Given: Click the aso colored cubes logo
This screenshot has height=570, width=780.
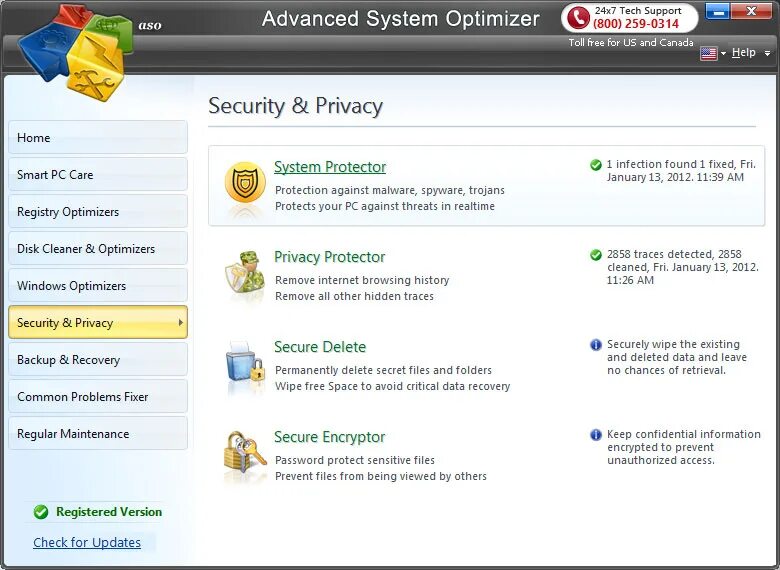Looking at the screenshot, I should pyautogui.click(x=76, y=52).
